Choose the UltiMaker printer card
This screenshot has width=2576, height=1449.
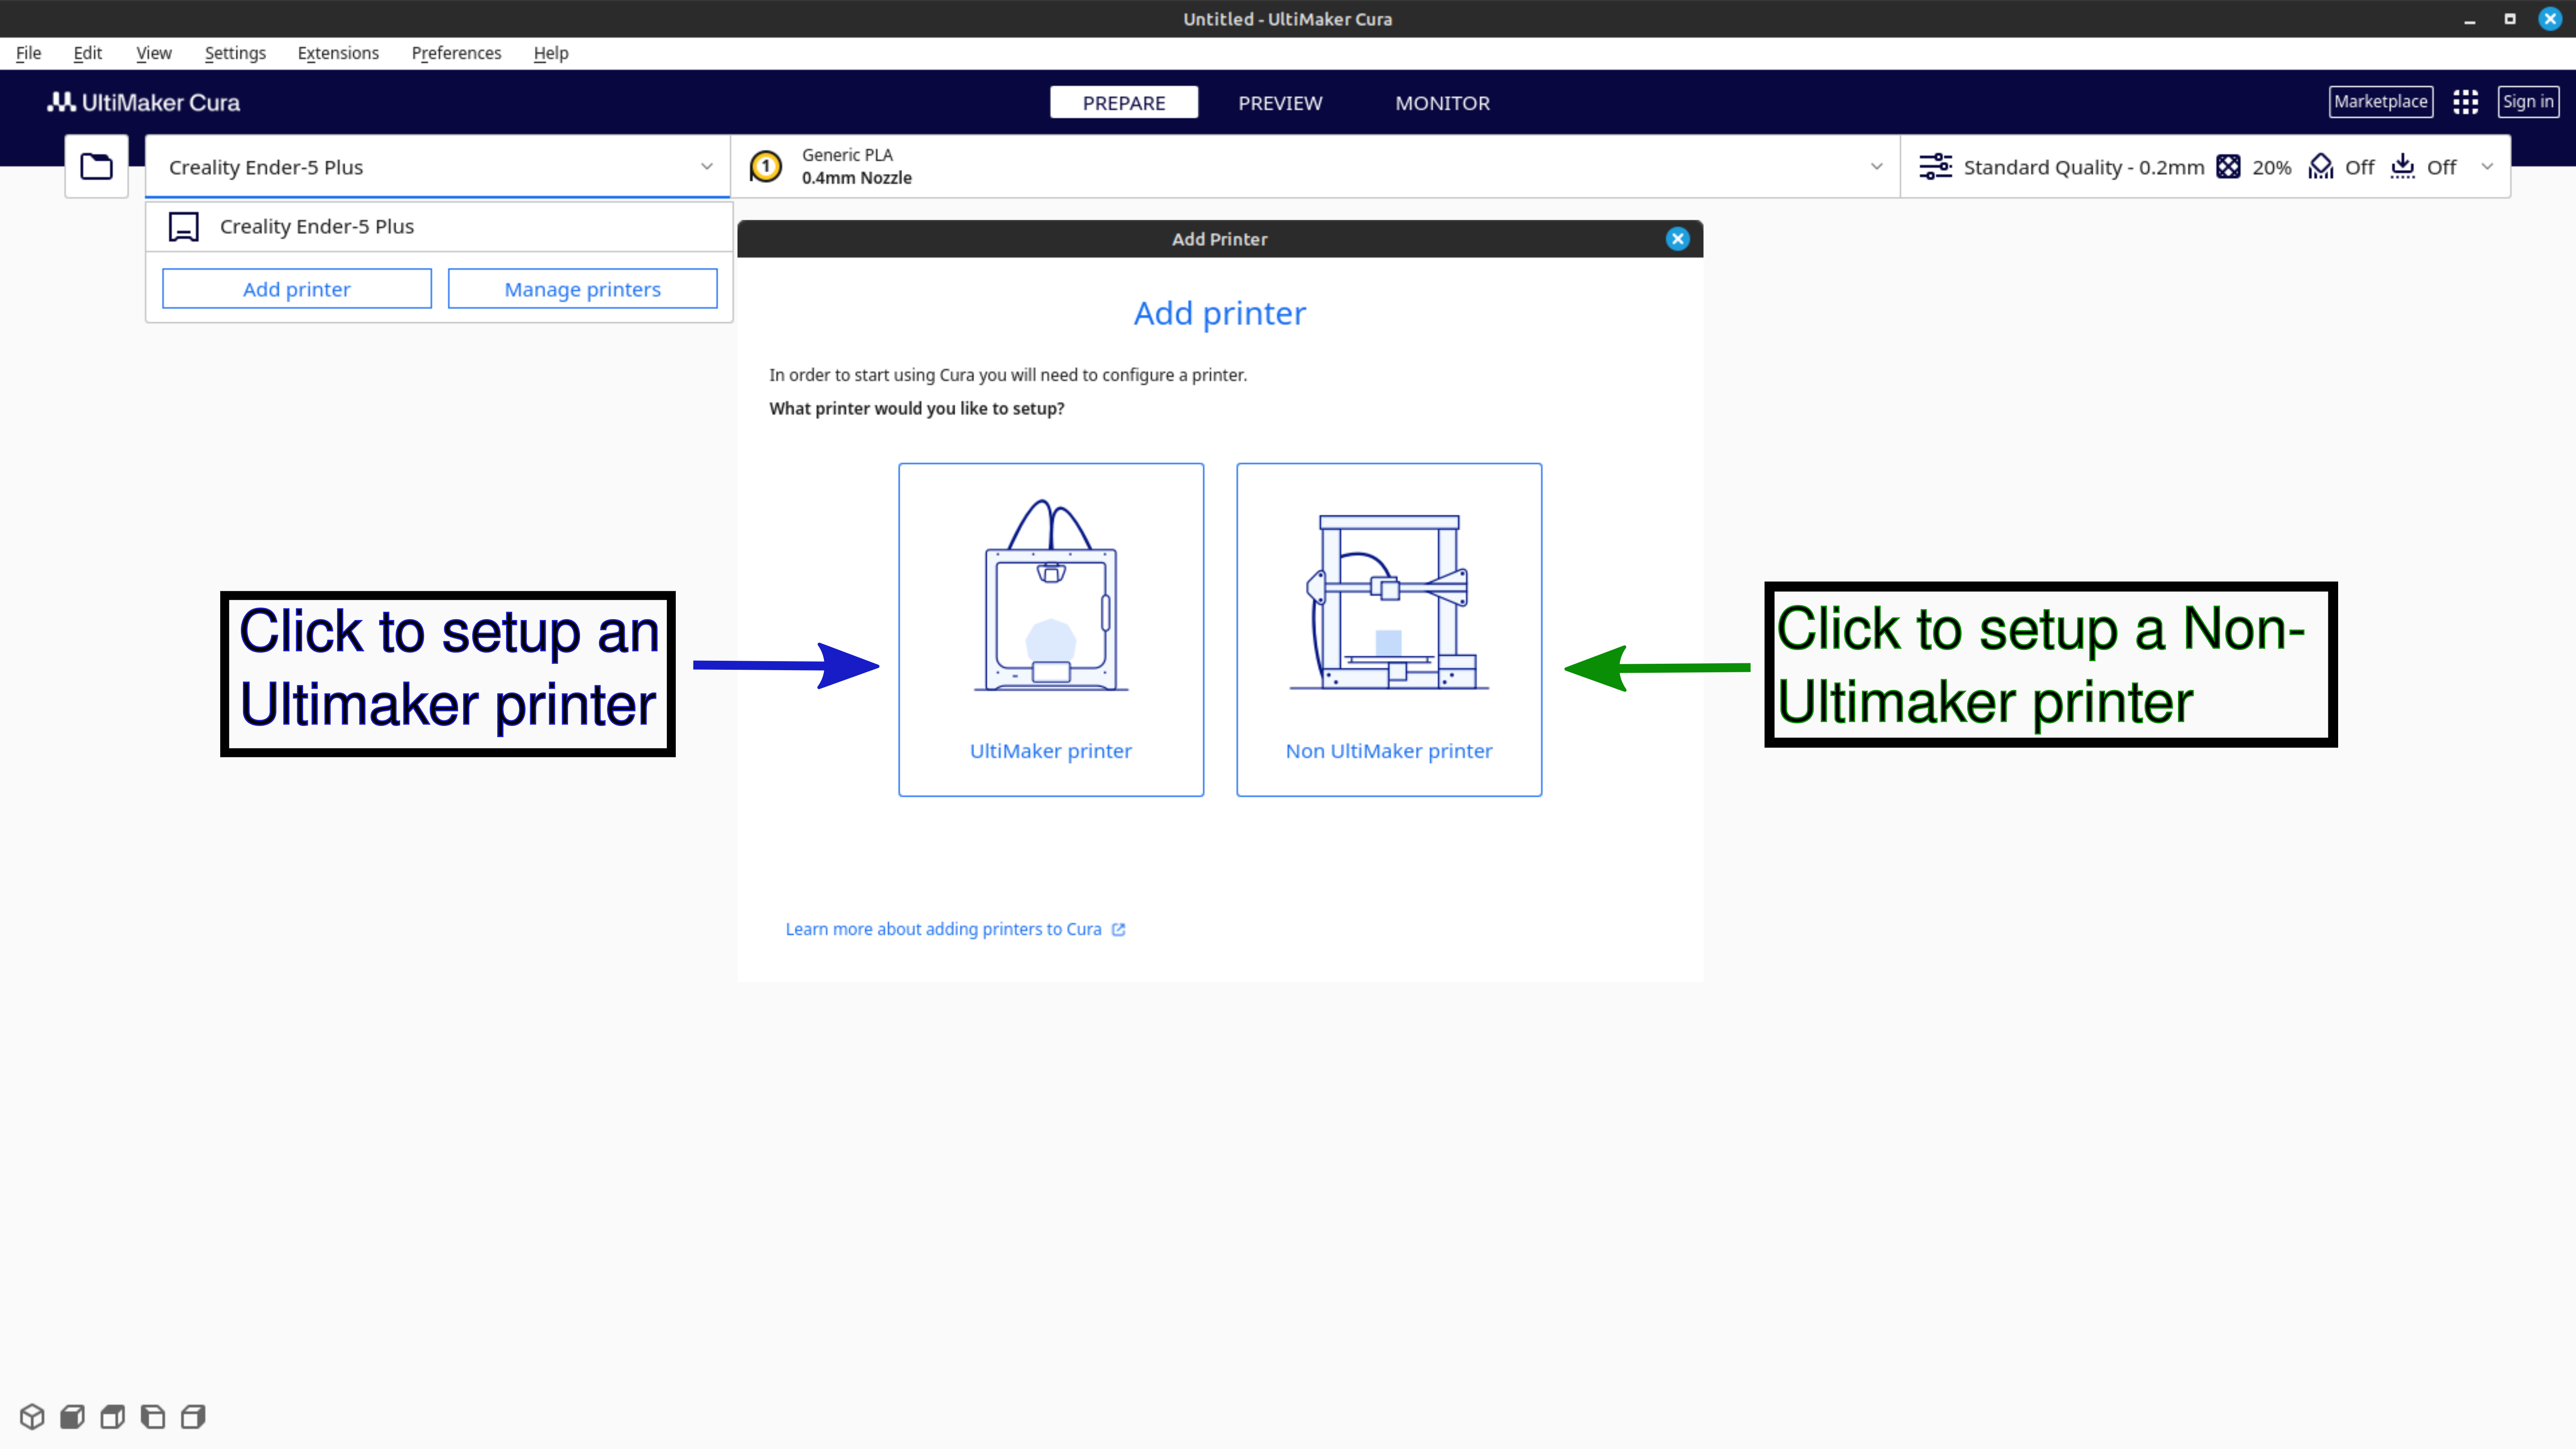point(1051,629)
